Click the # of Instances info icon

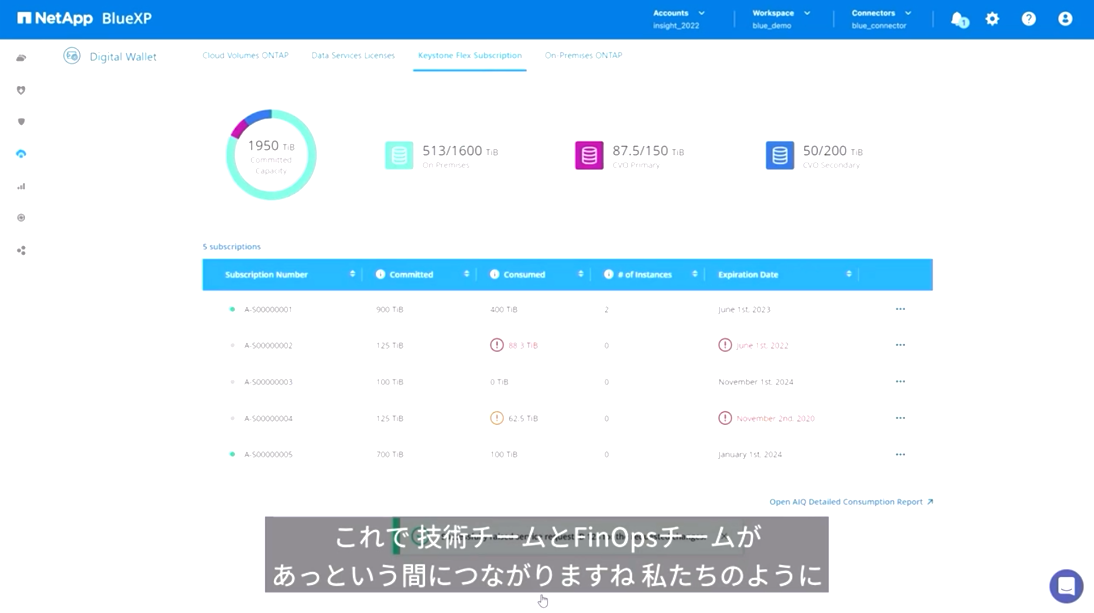(x=608, y=274)
